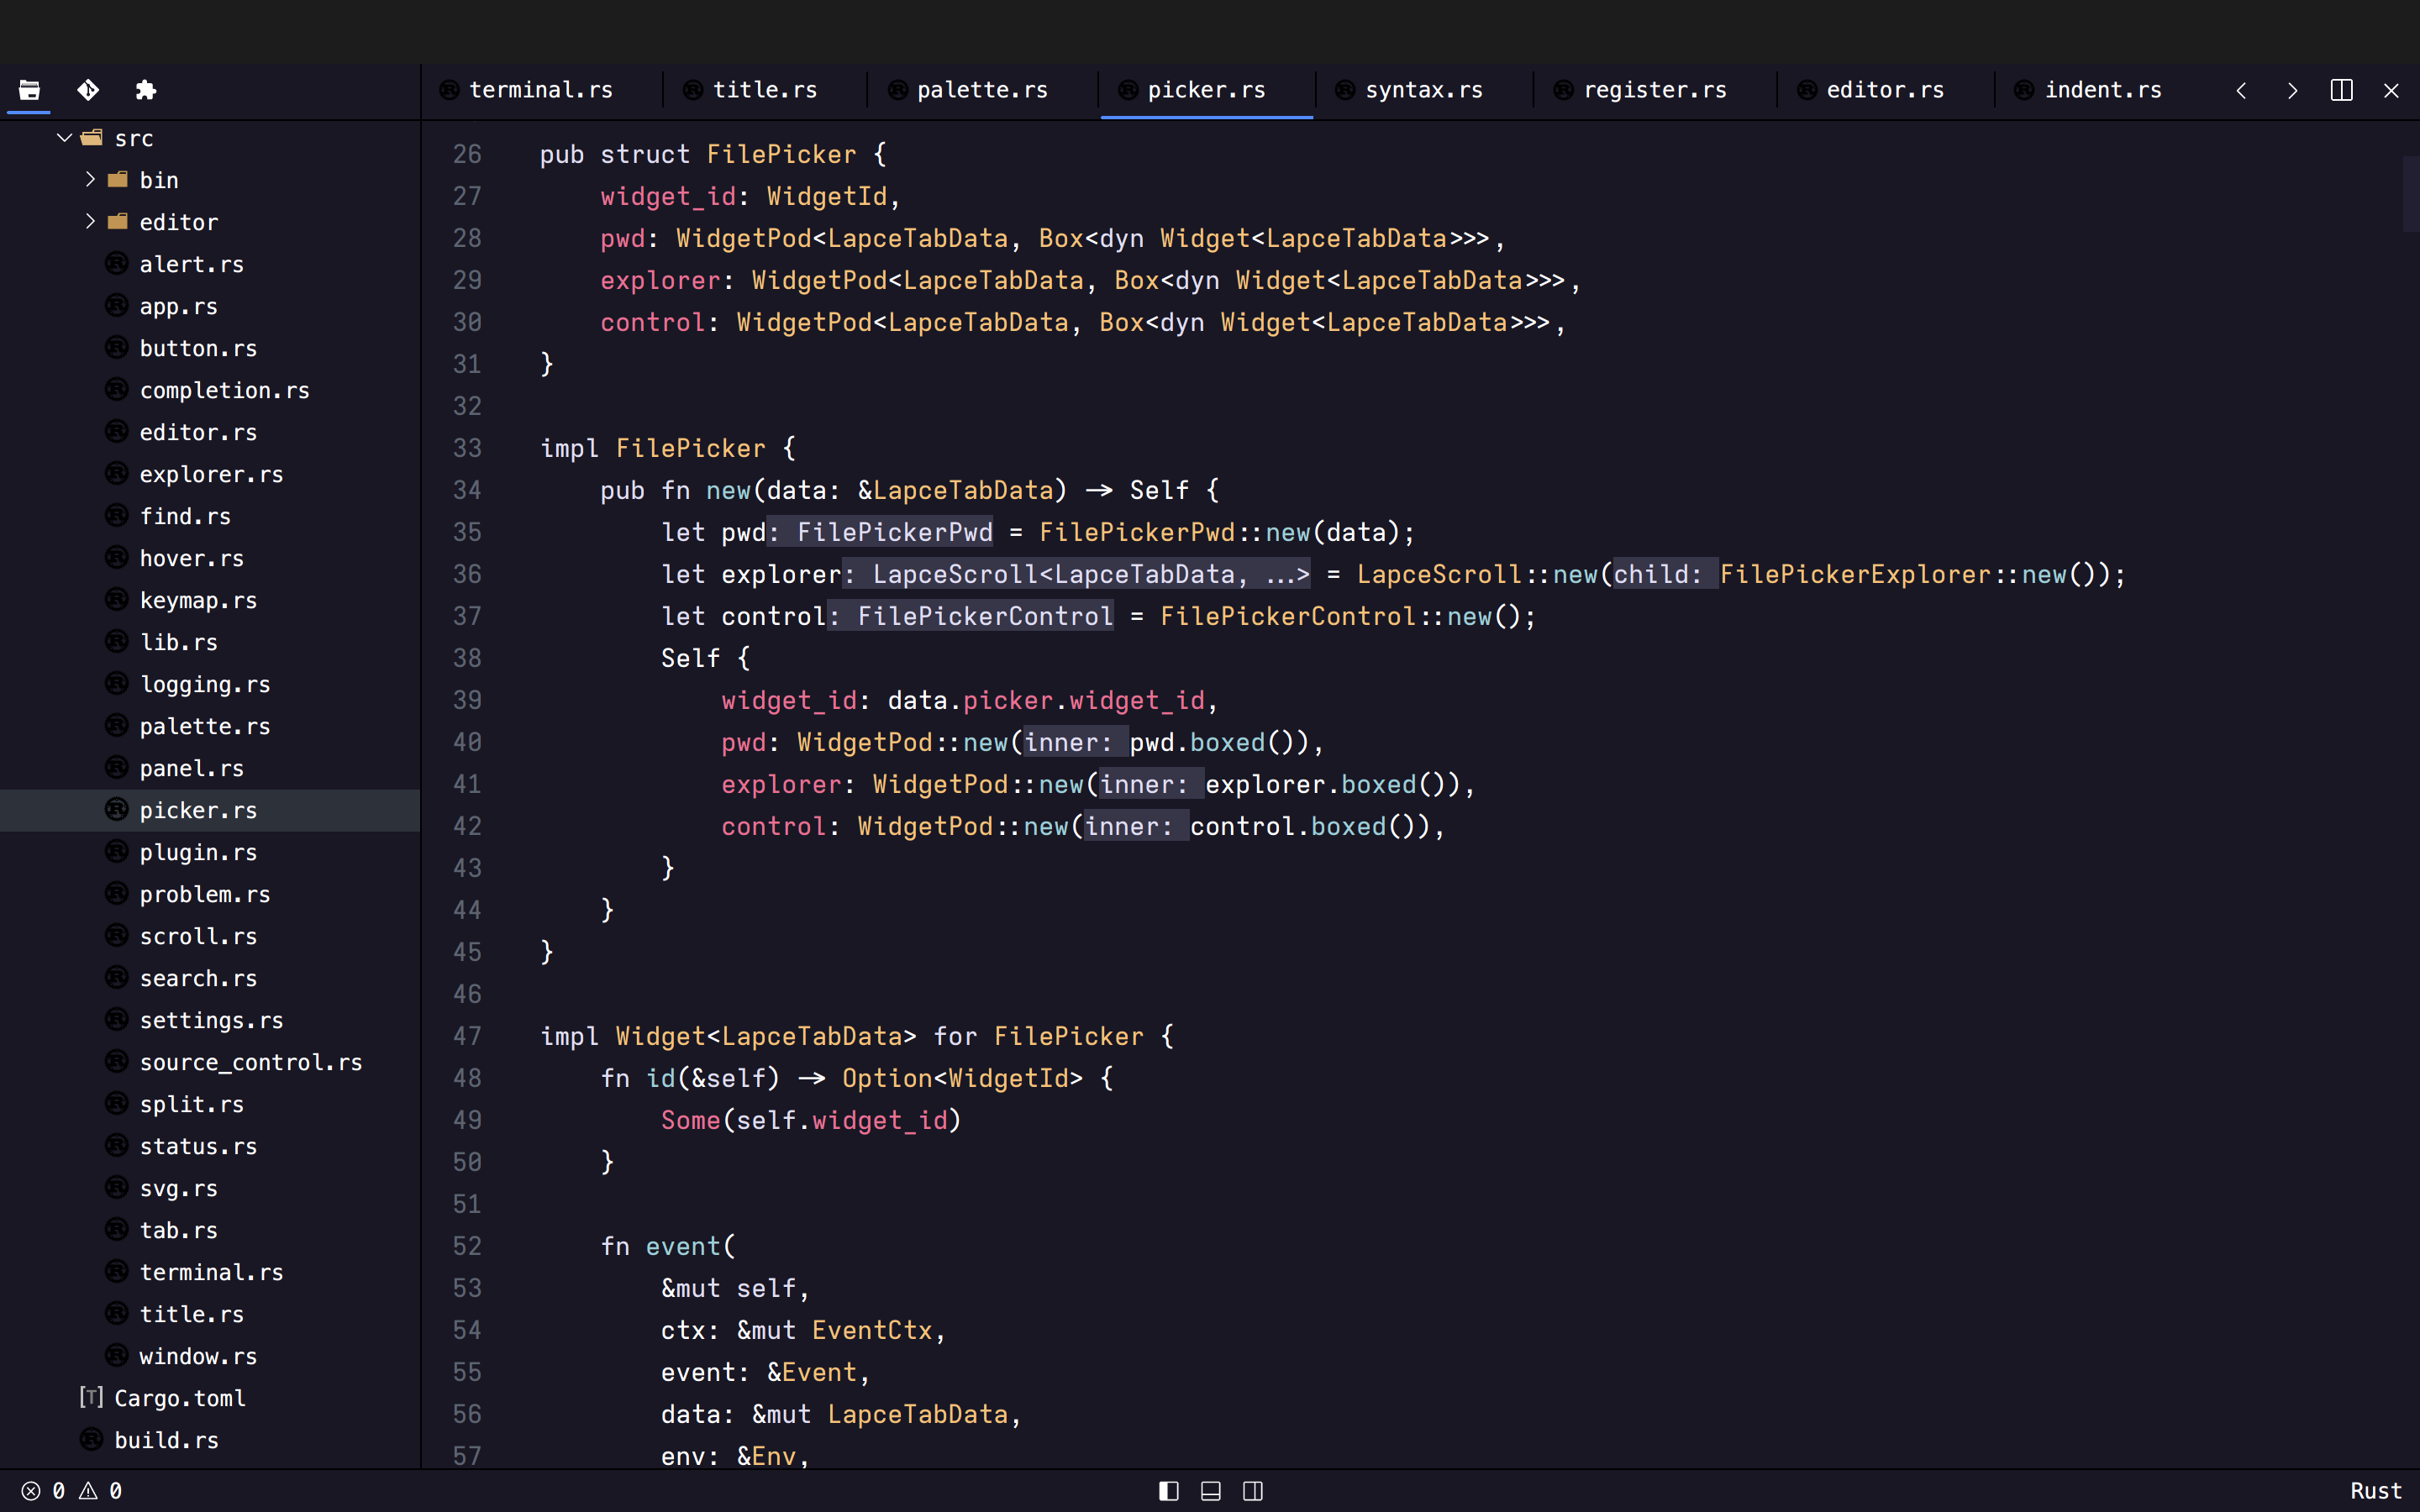Viewport: 2420px width, 1512px height.
Task: Click the editor vertical scrollbar thumb
Action: click(2410, 193)
